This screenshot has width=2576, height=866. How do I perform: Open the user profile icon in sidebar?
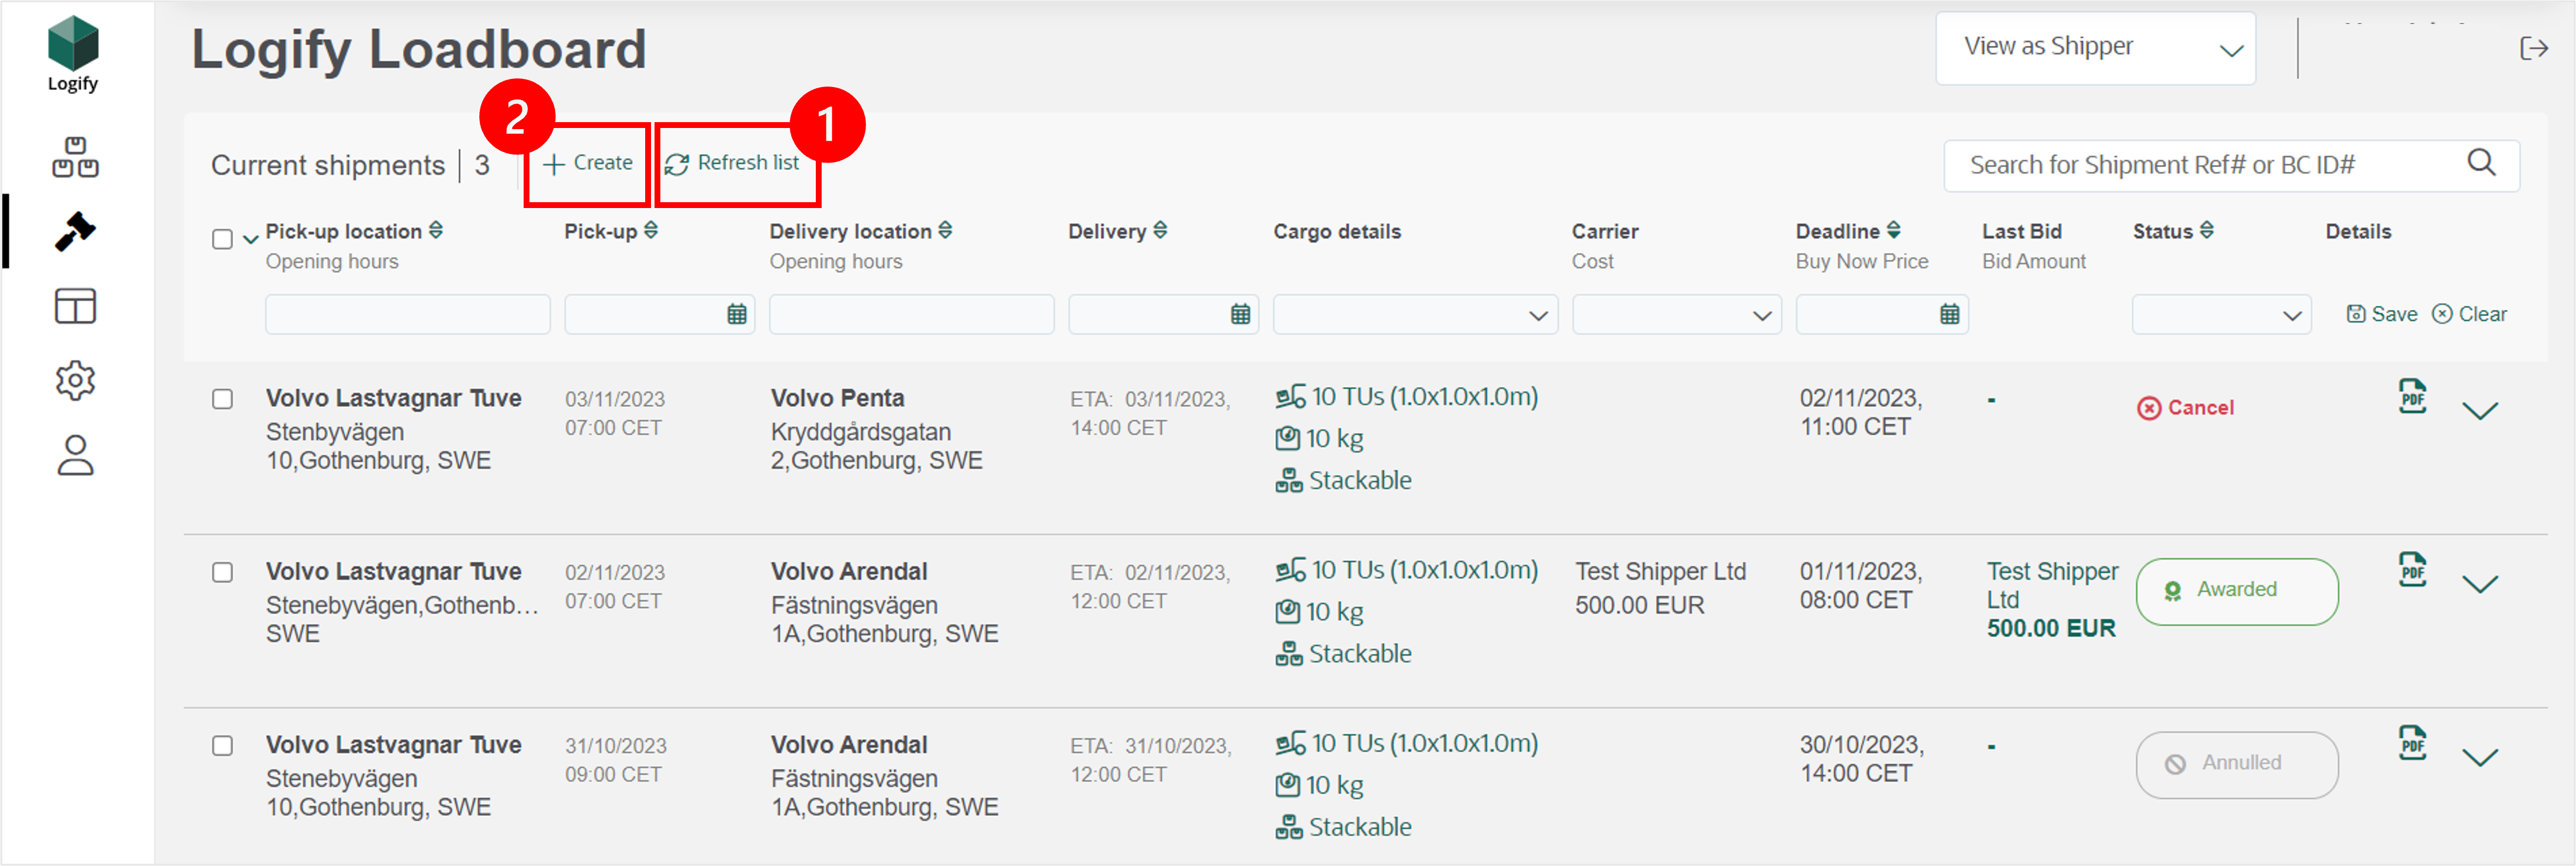(74, 456)
